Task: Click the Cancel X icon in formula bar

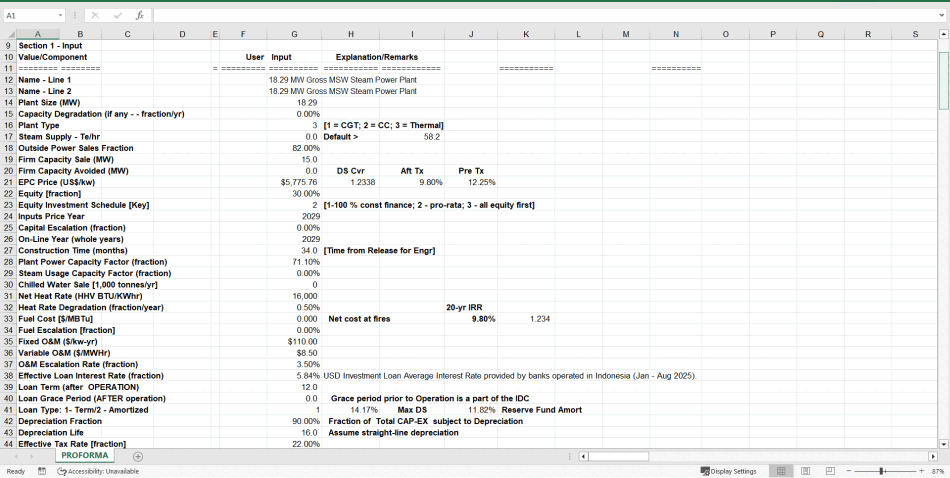Action: (x=95, y=15)
